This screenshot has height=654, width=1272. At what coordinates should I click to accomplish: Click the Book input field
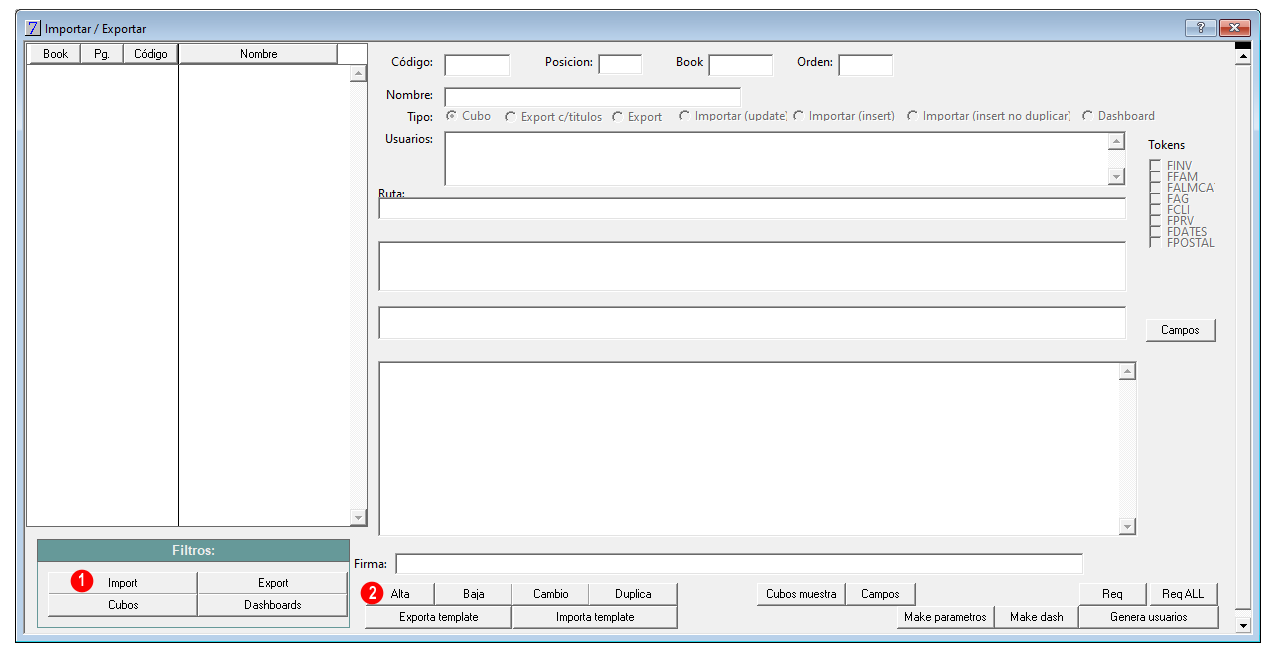pos(741,65)
